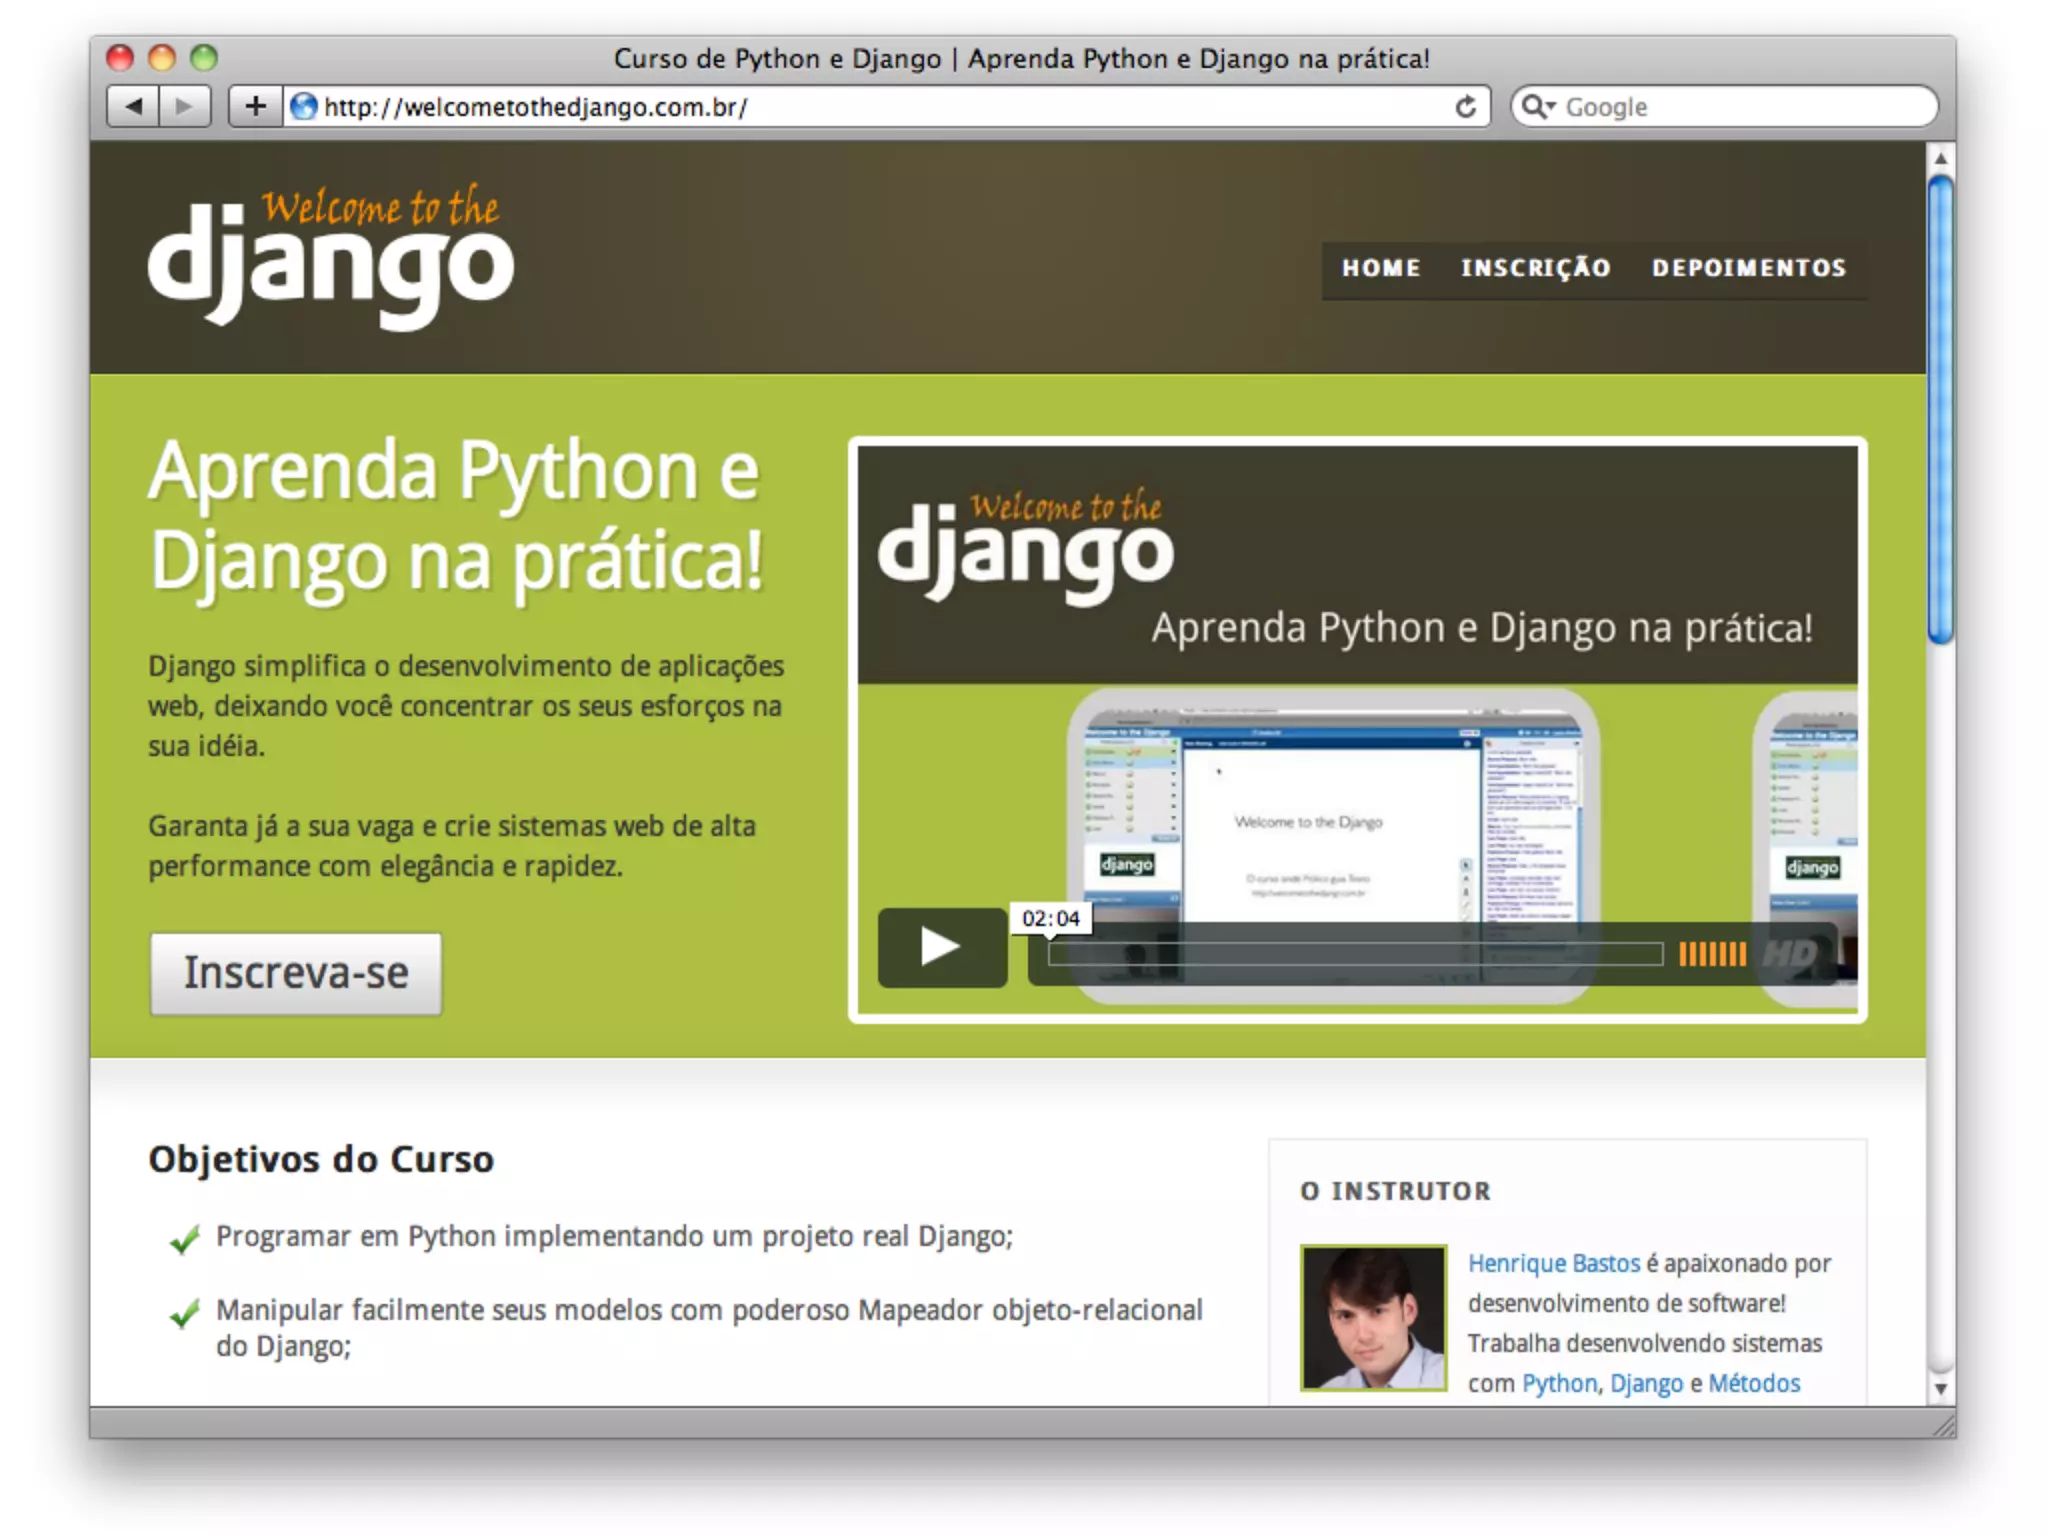The image size is (2048, 1536).
Task: Toggle the HD quality button on video
Action: [1789, 954]
